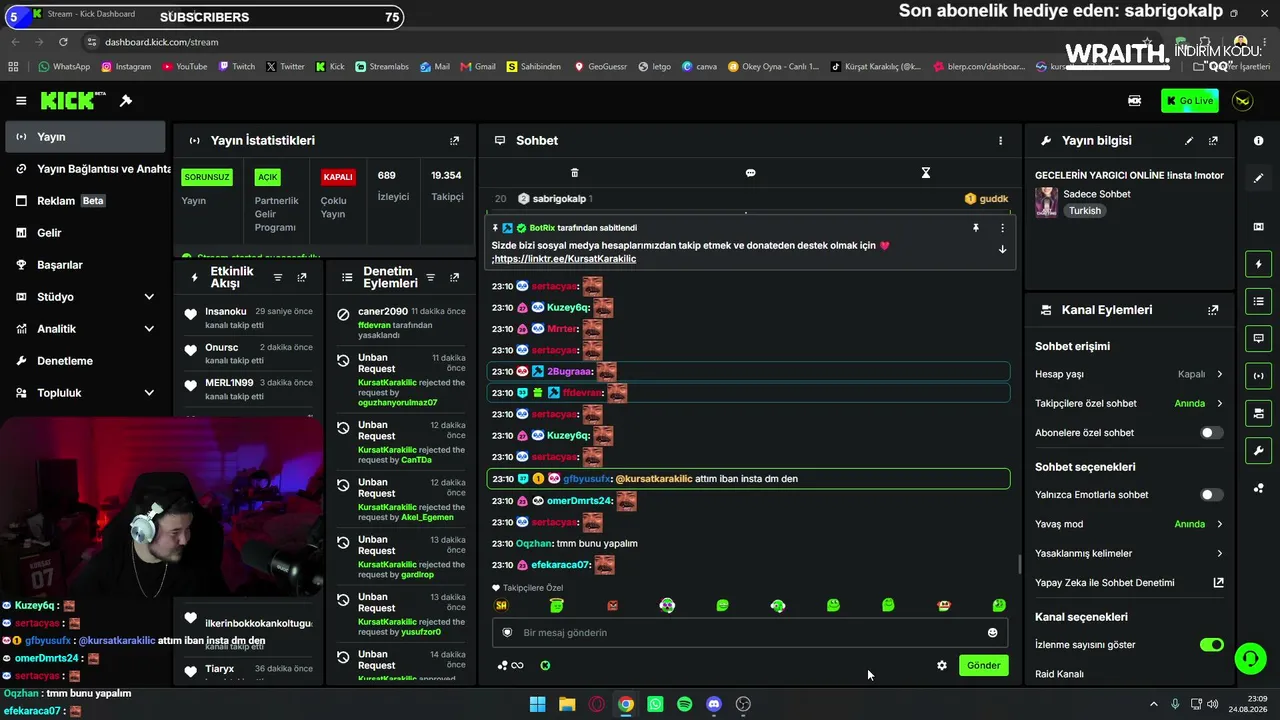Open Yapay Zeka ile Sohbet Denetimi link

(1129, 583)
